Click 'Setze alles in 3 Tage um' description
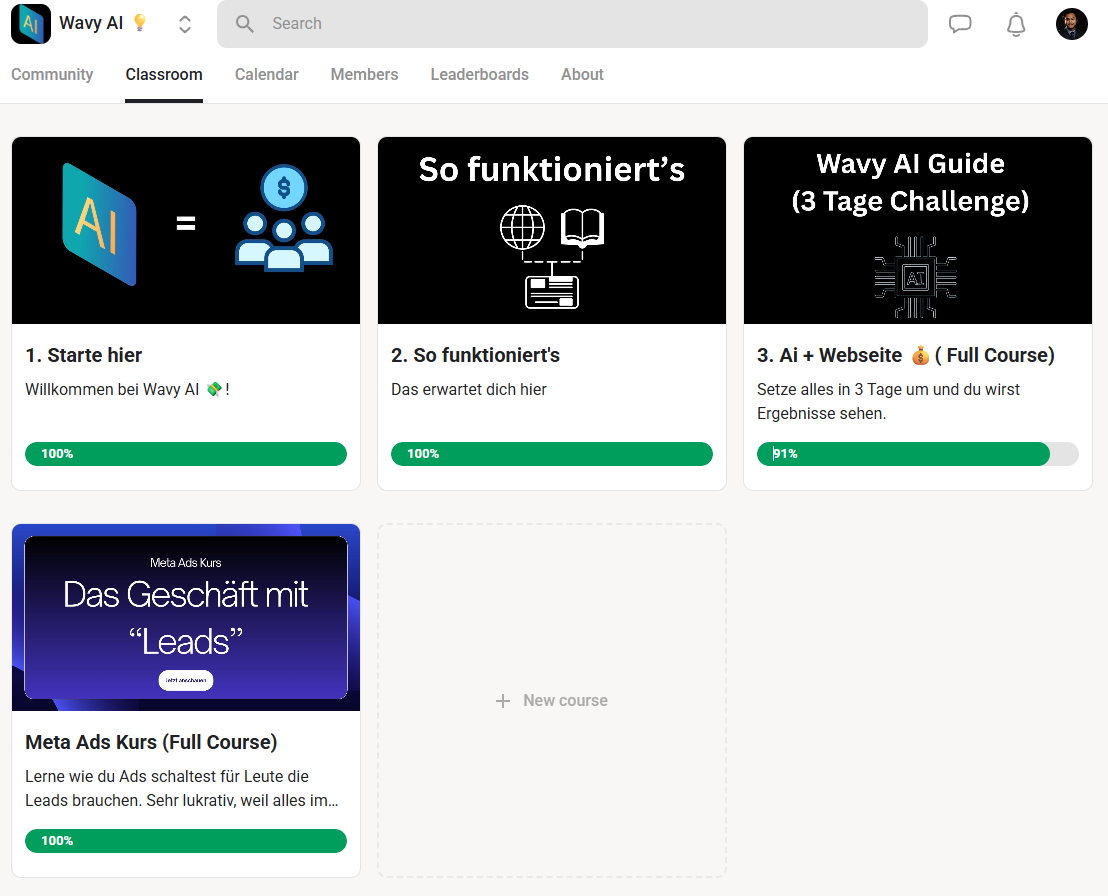This screenshot has width=1108, height=896. tap(888, 401)
